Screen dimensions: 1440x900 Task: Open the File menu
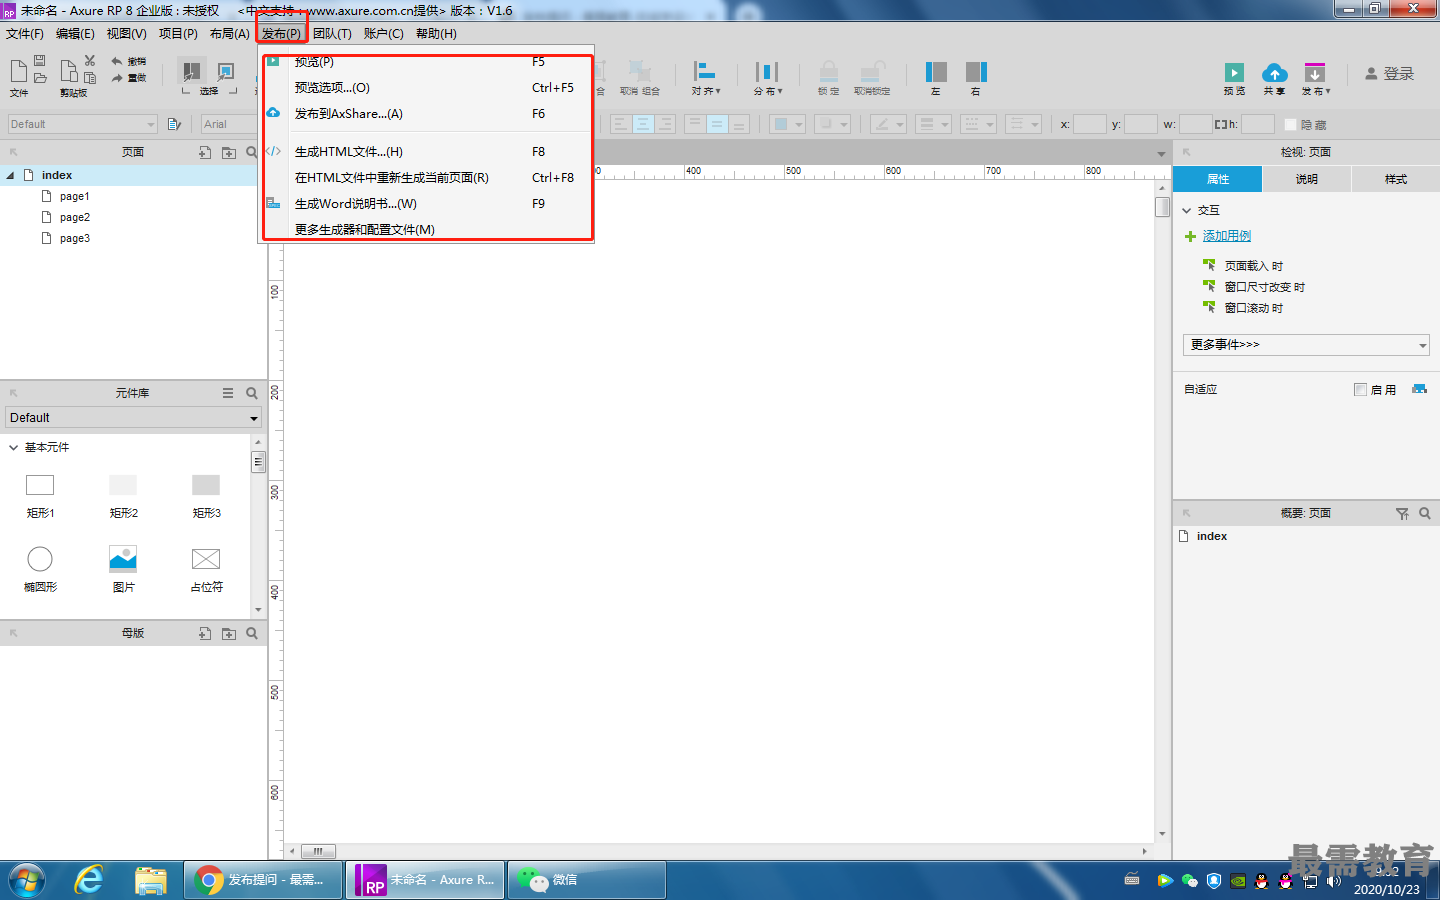tap(25, 34)
